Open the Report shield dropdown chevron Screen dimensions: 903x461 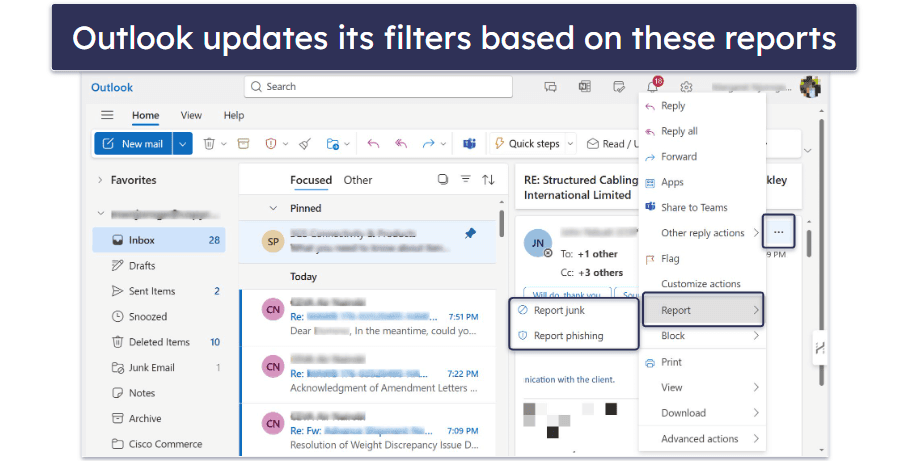point(285,143)
